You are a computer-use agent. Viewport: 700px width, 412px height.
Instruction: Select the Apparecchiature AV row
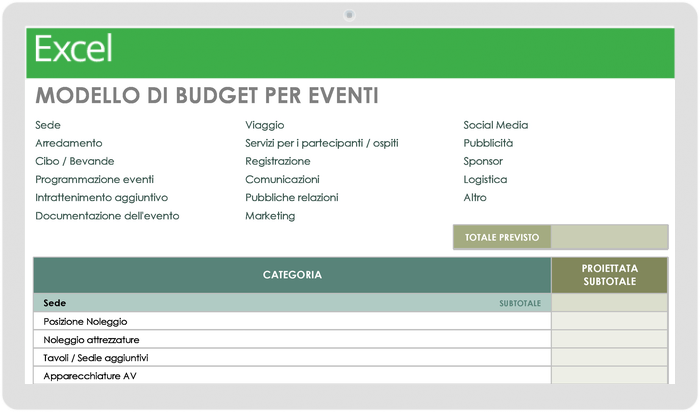292,376
